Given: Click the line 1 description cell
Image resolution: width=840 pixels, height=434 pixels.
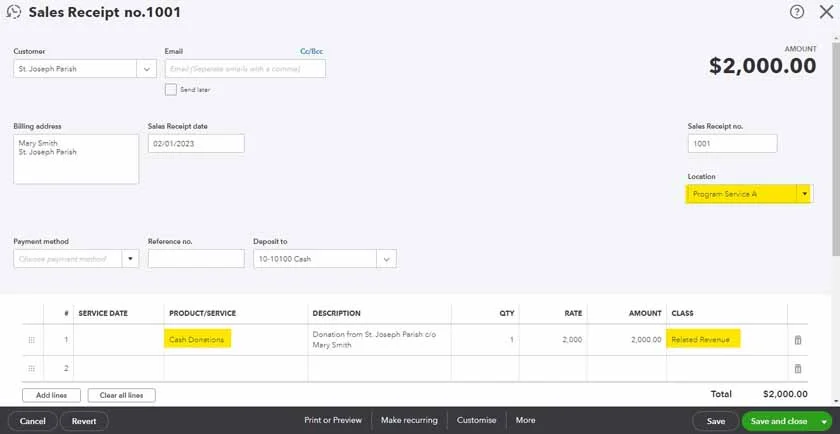Looking at the screenshot, I should point(379,340).
